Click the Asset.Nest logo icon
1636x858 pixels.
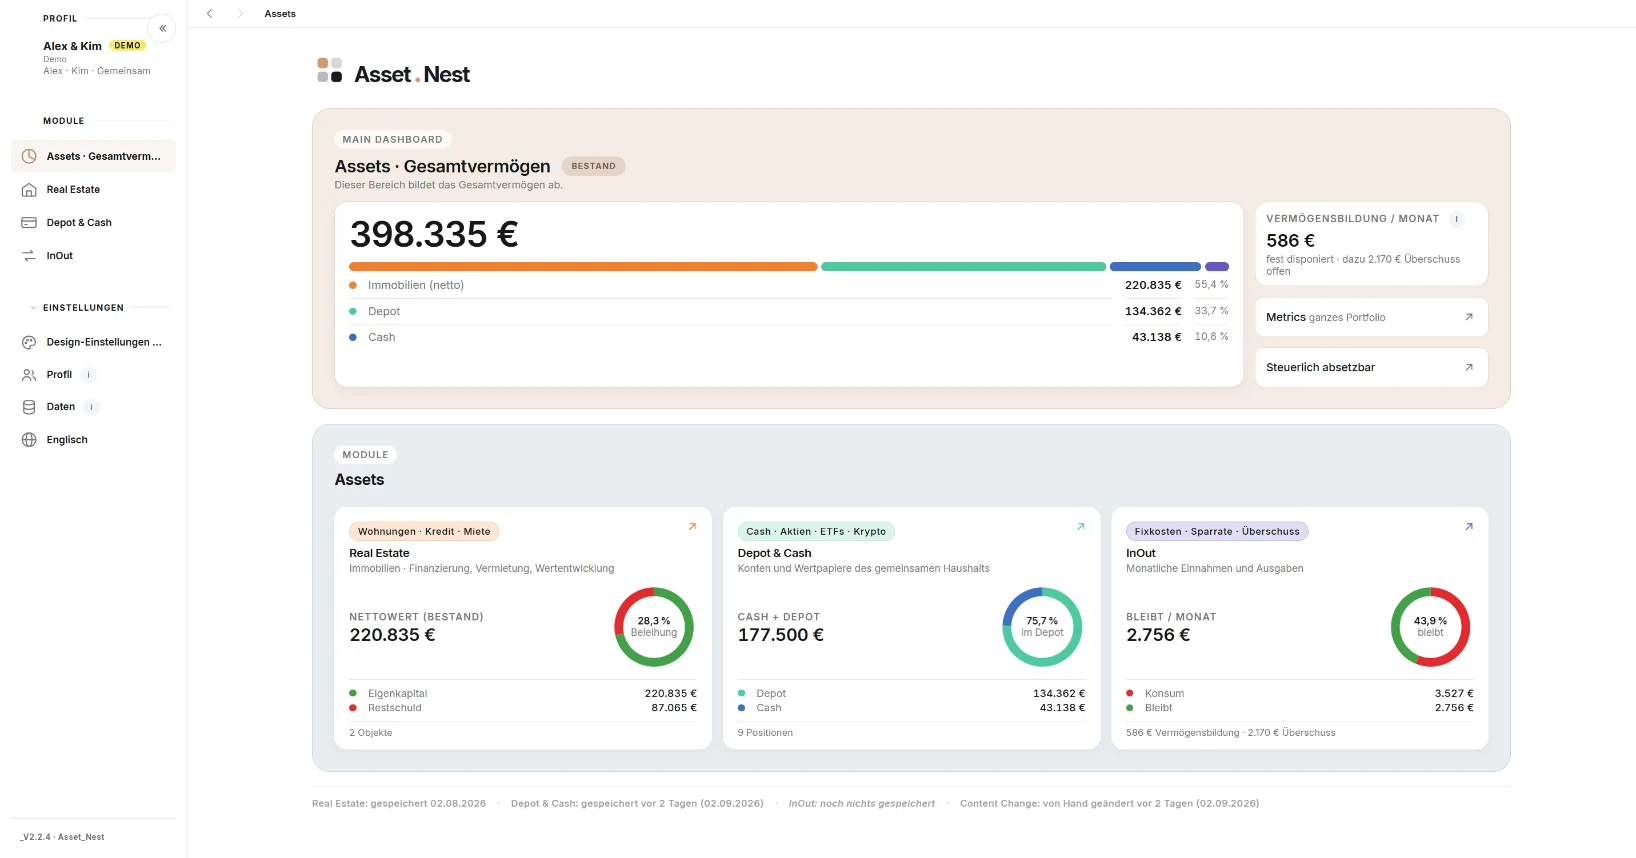[x=329, y=70]
